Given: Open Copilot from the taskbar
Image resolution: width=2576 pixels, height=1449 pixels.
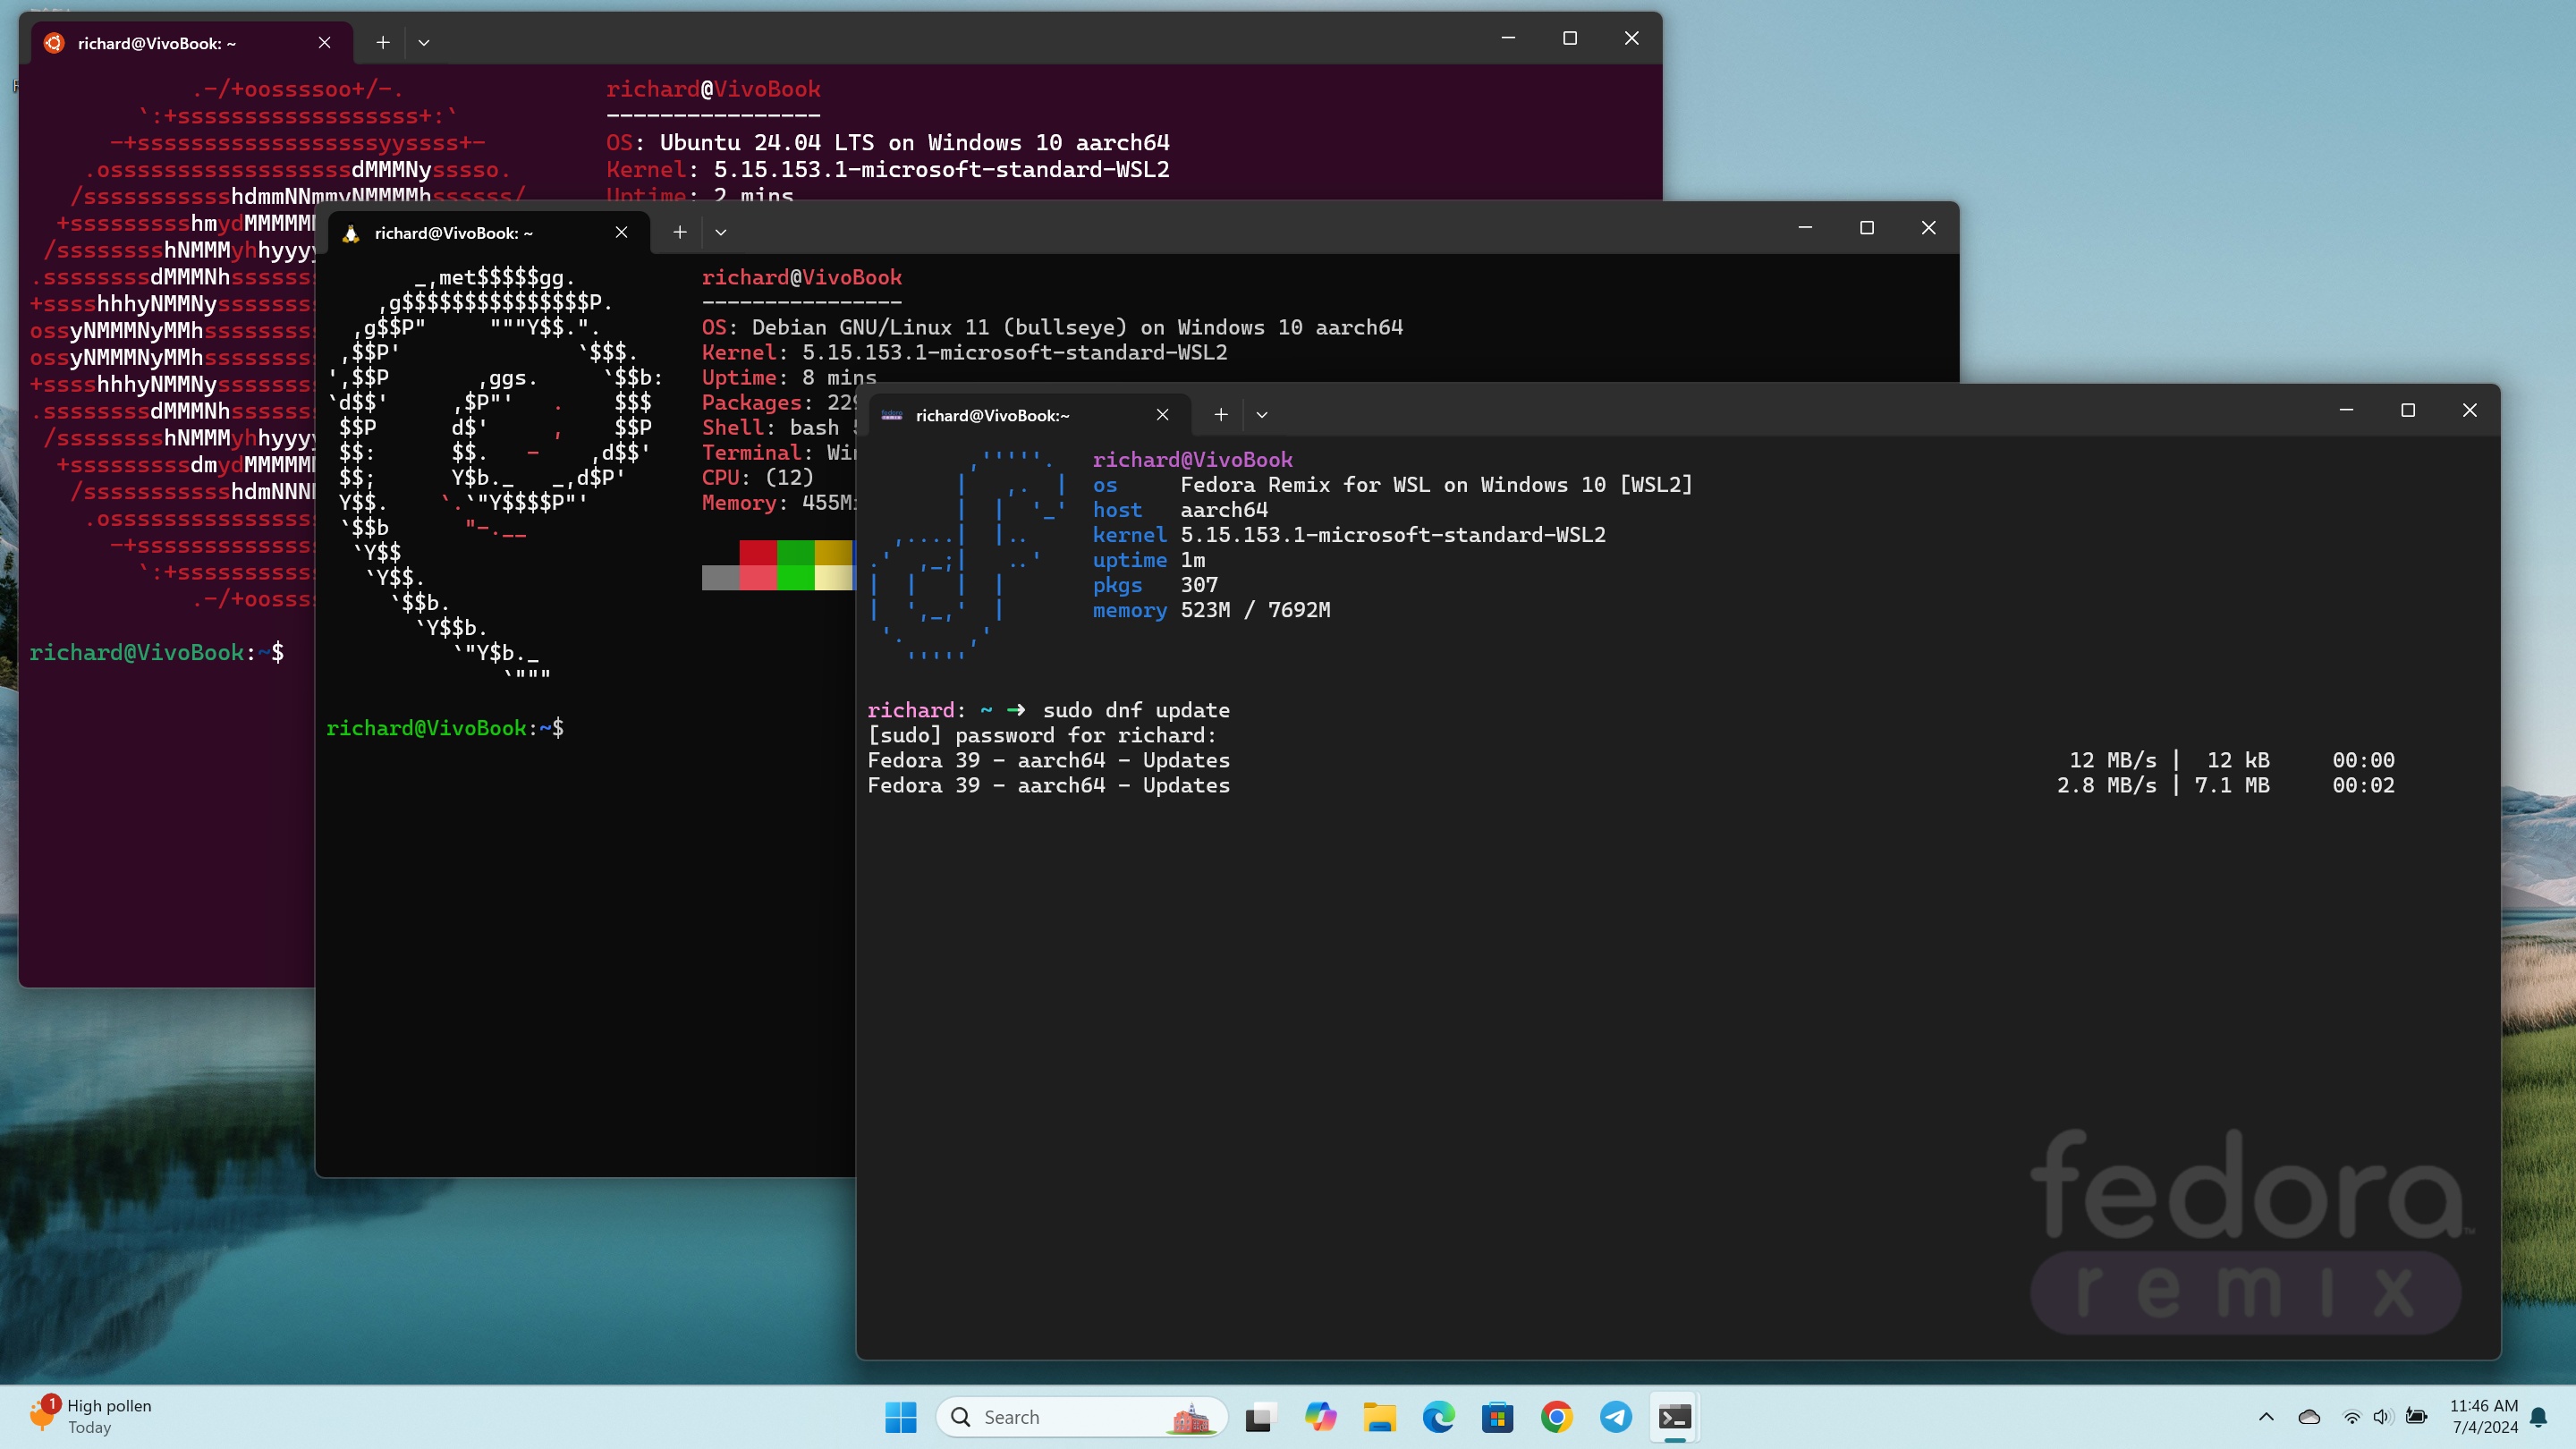Looking at the screenshot, I should tap(1321, 1417).
